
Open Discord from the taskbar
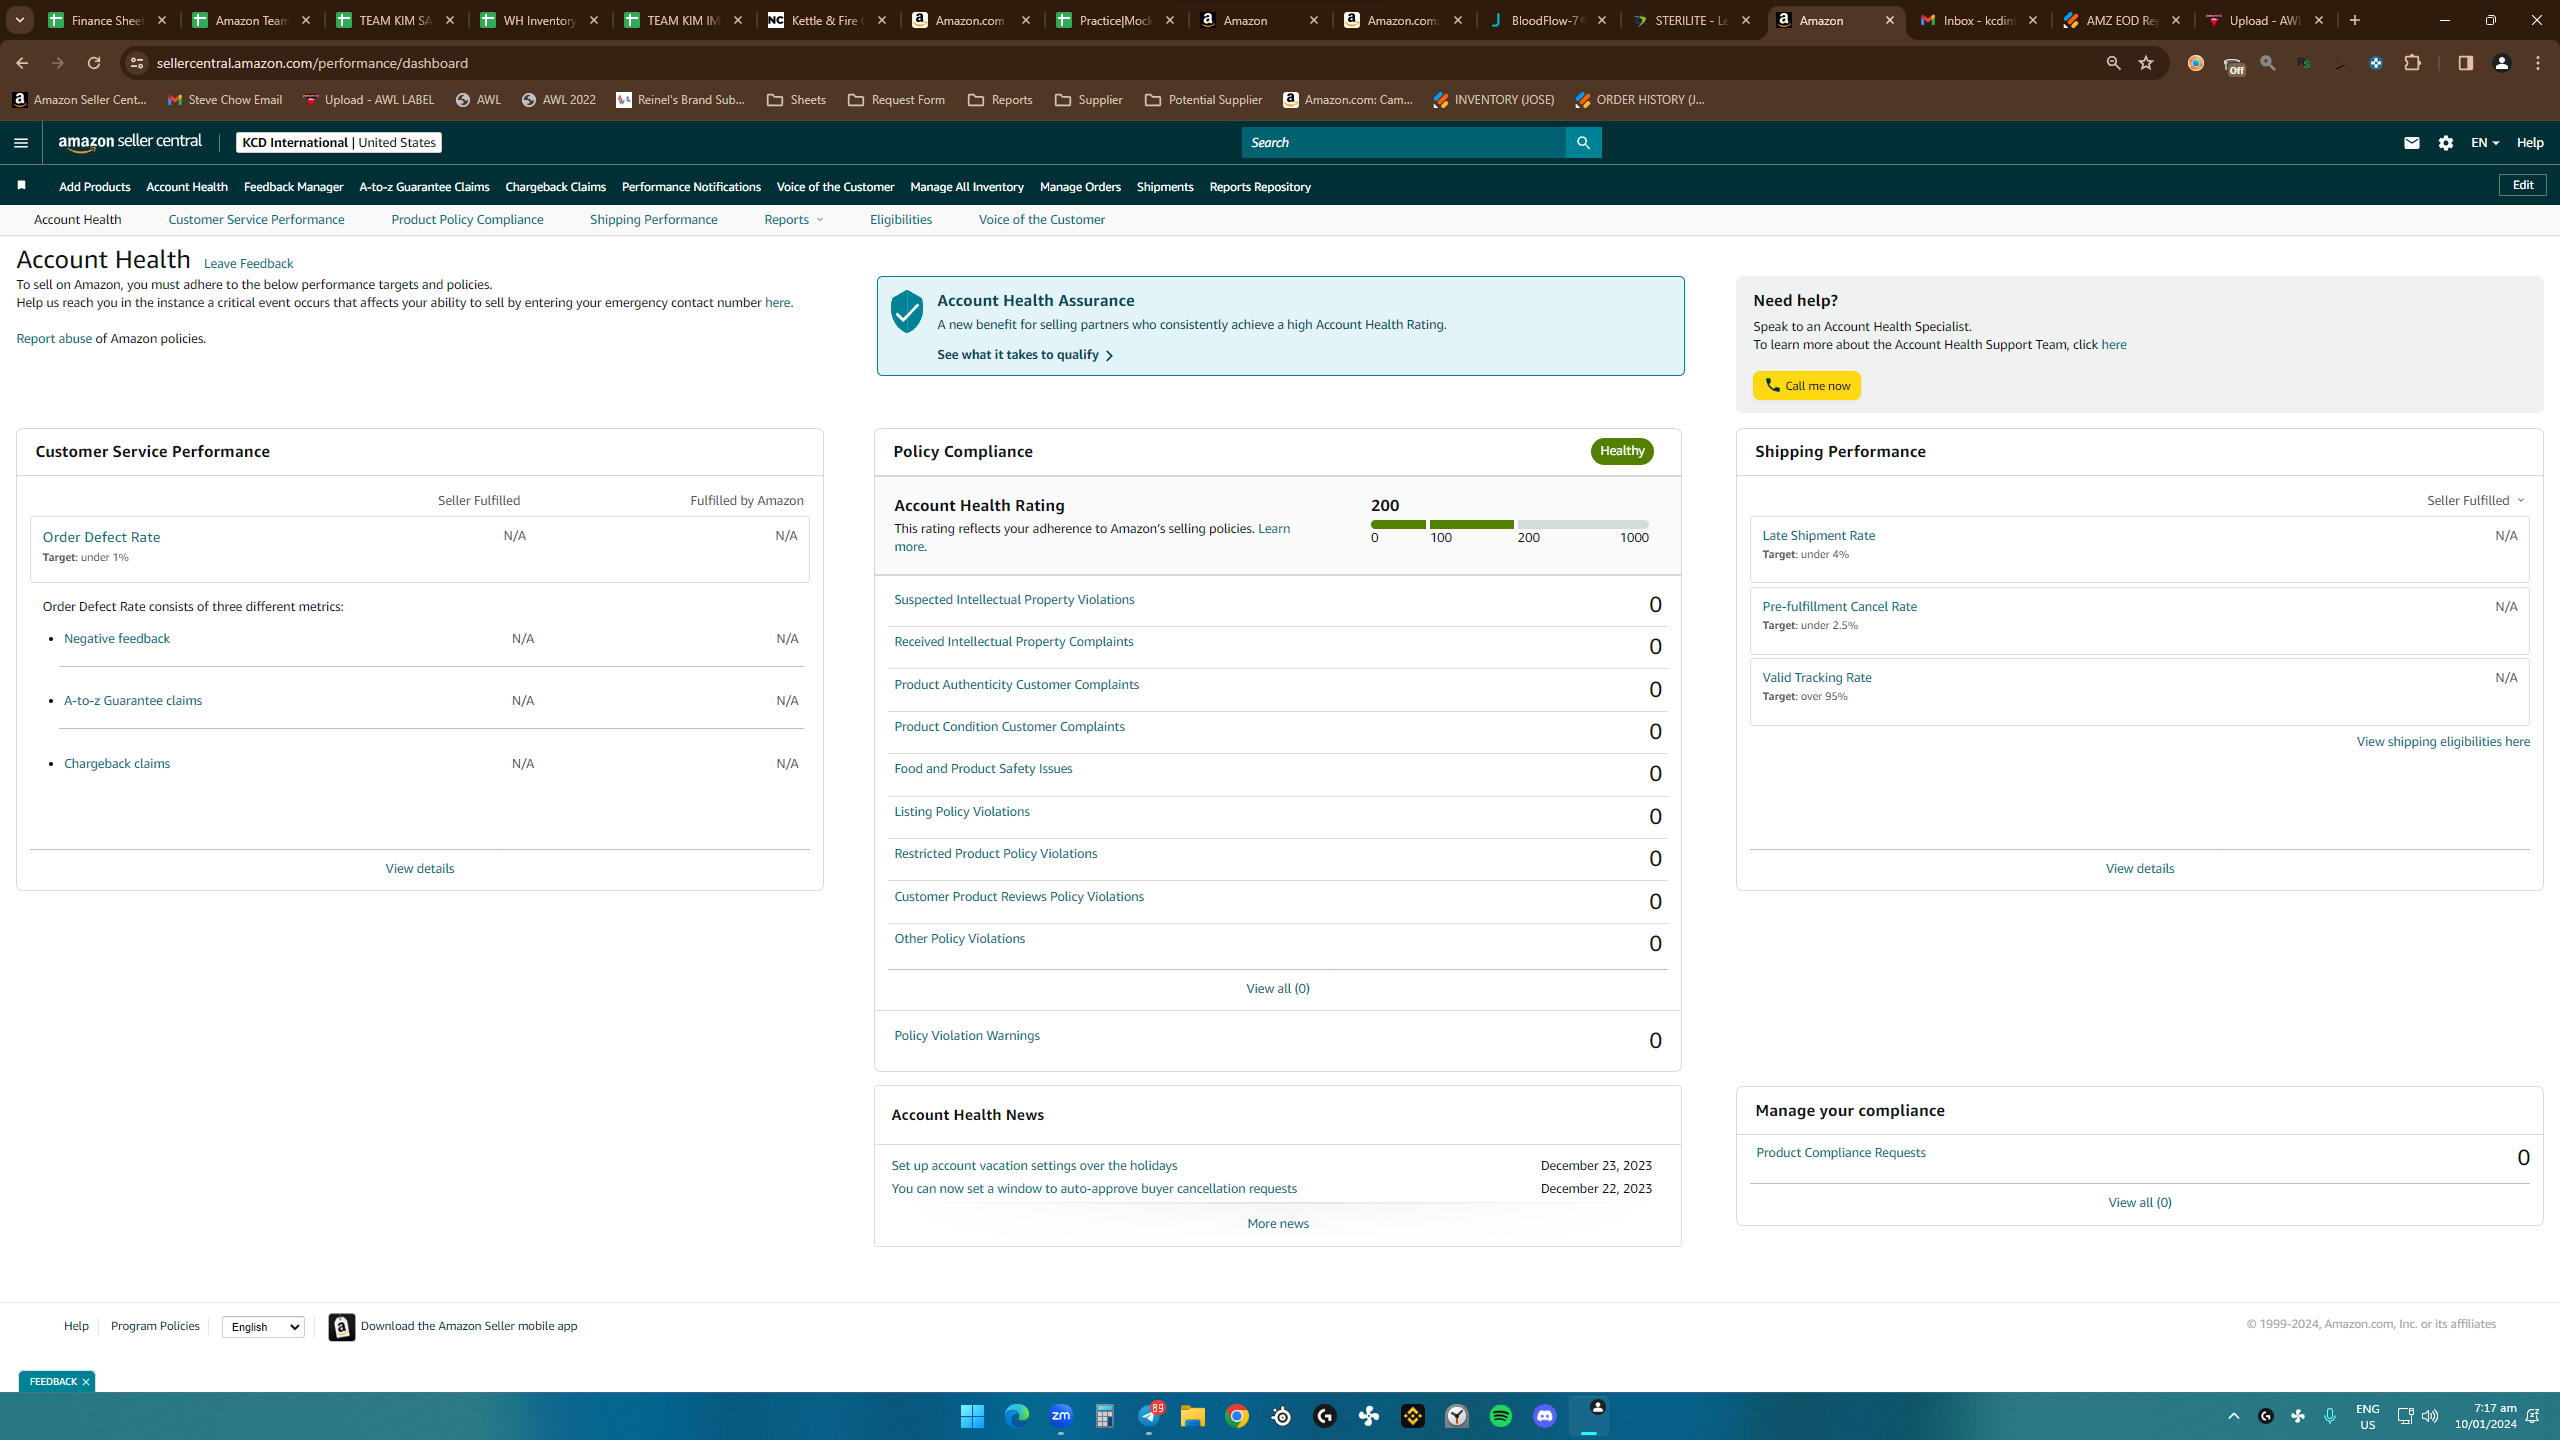coord(1545,1416)
